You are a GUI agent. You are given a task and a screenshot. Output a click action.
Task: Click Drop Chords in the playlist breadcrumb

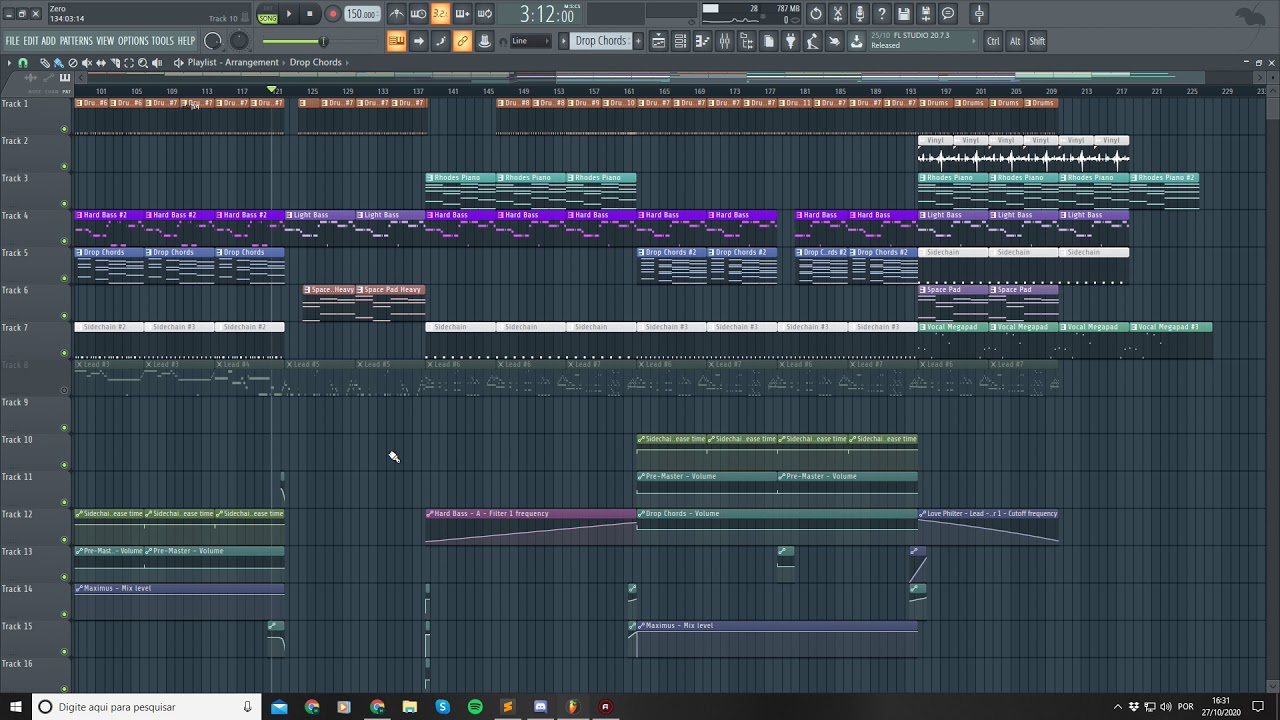pyautogui.click(x=316, y=62)
